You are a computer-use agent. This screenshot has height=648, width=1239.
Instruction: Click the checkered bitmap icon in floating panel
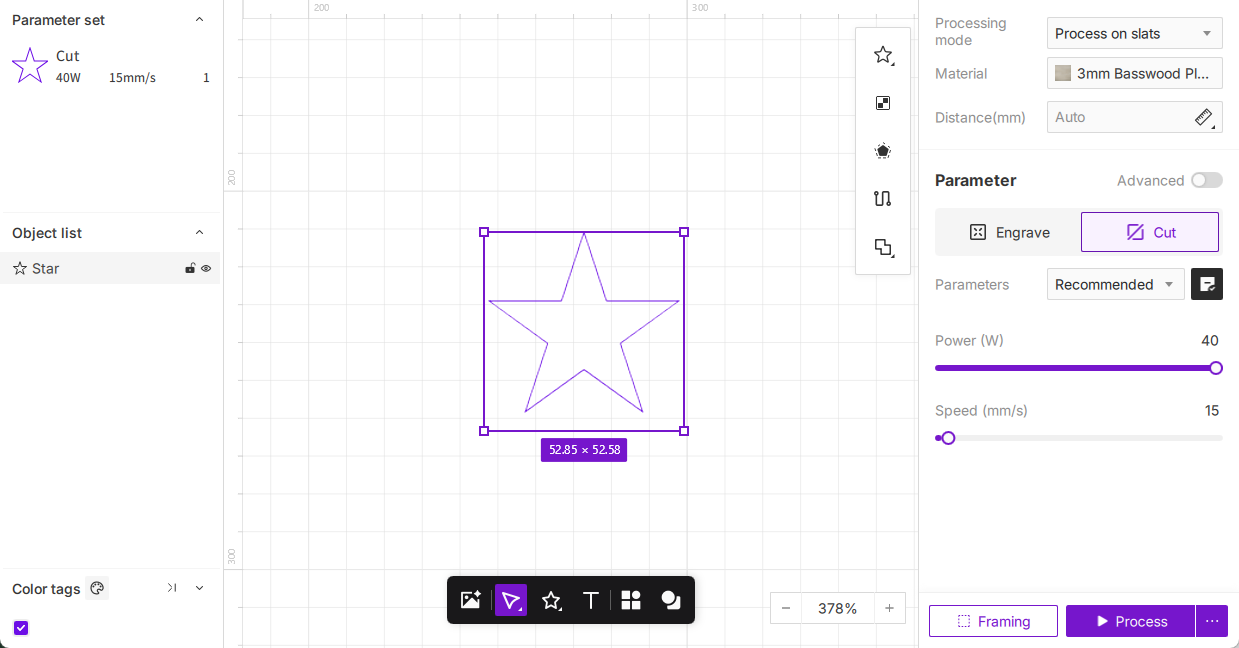click(x=883, y=103)
